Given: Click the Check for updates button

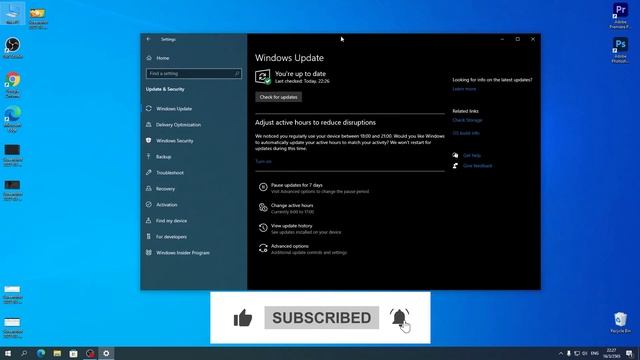Looking at the screenshot, I should (278, 97).
